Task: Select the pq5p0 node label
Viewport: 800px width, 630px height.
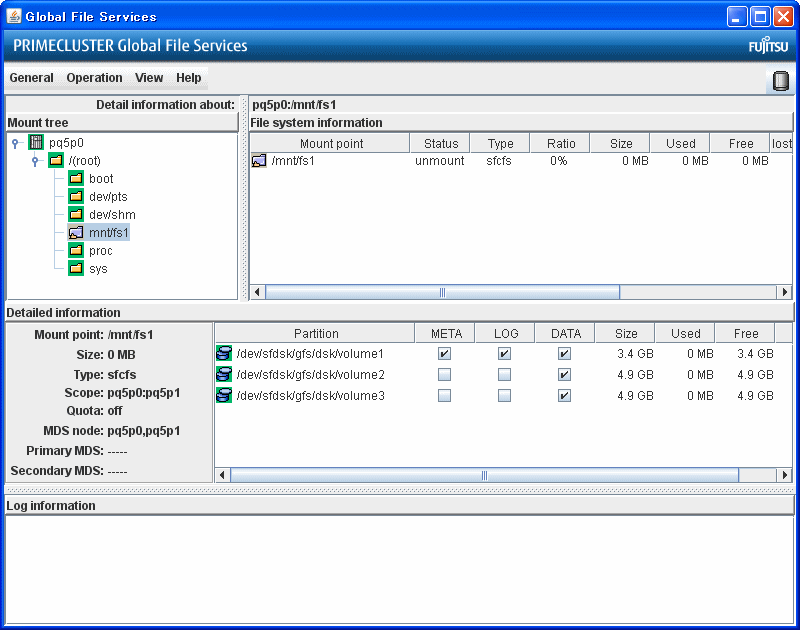Action: pyautogui.click(x=66, y=143)
